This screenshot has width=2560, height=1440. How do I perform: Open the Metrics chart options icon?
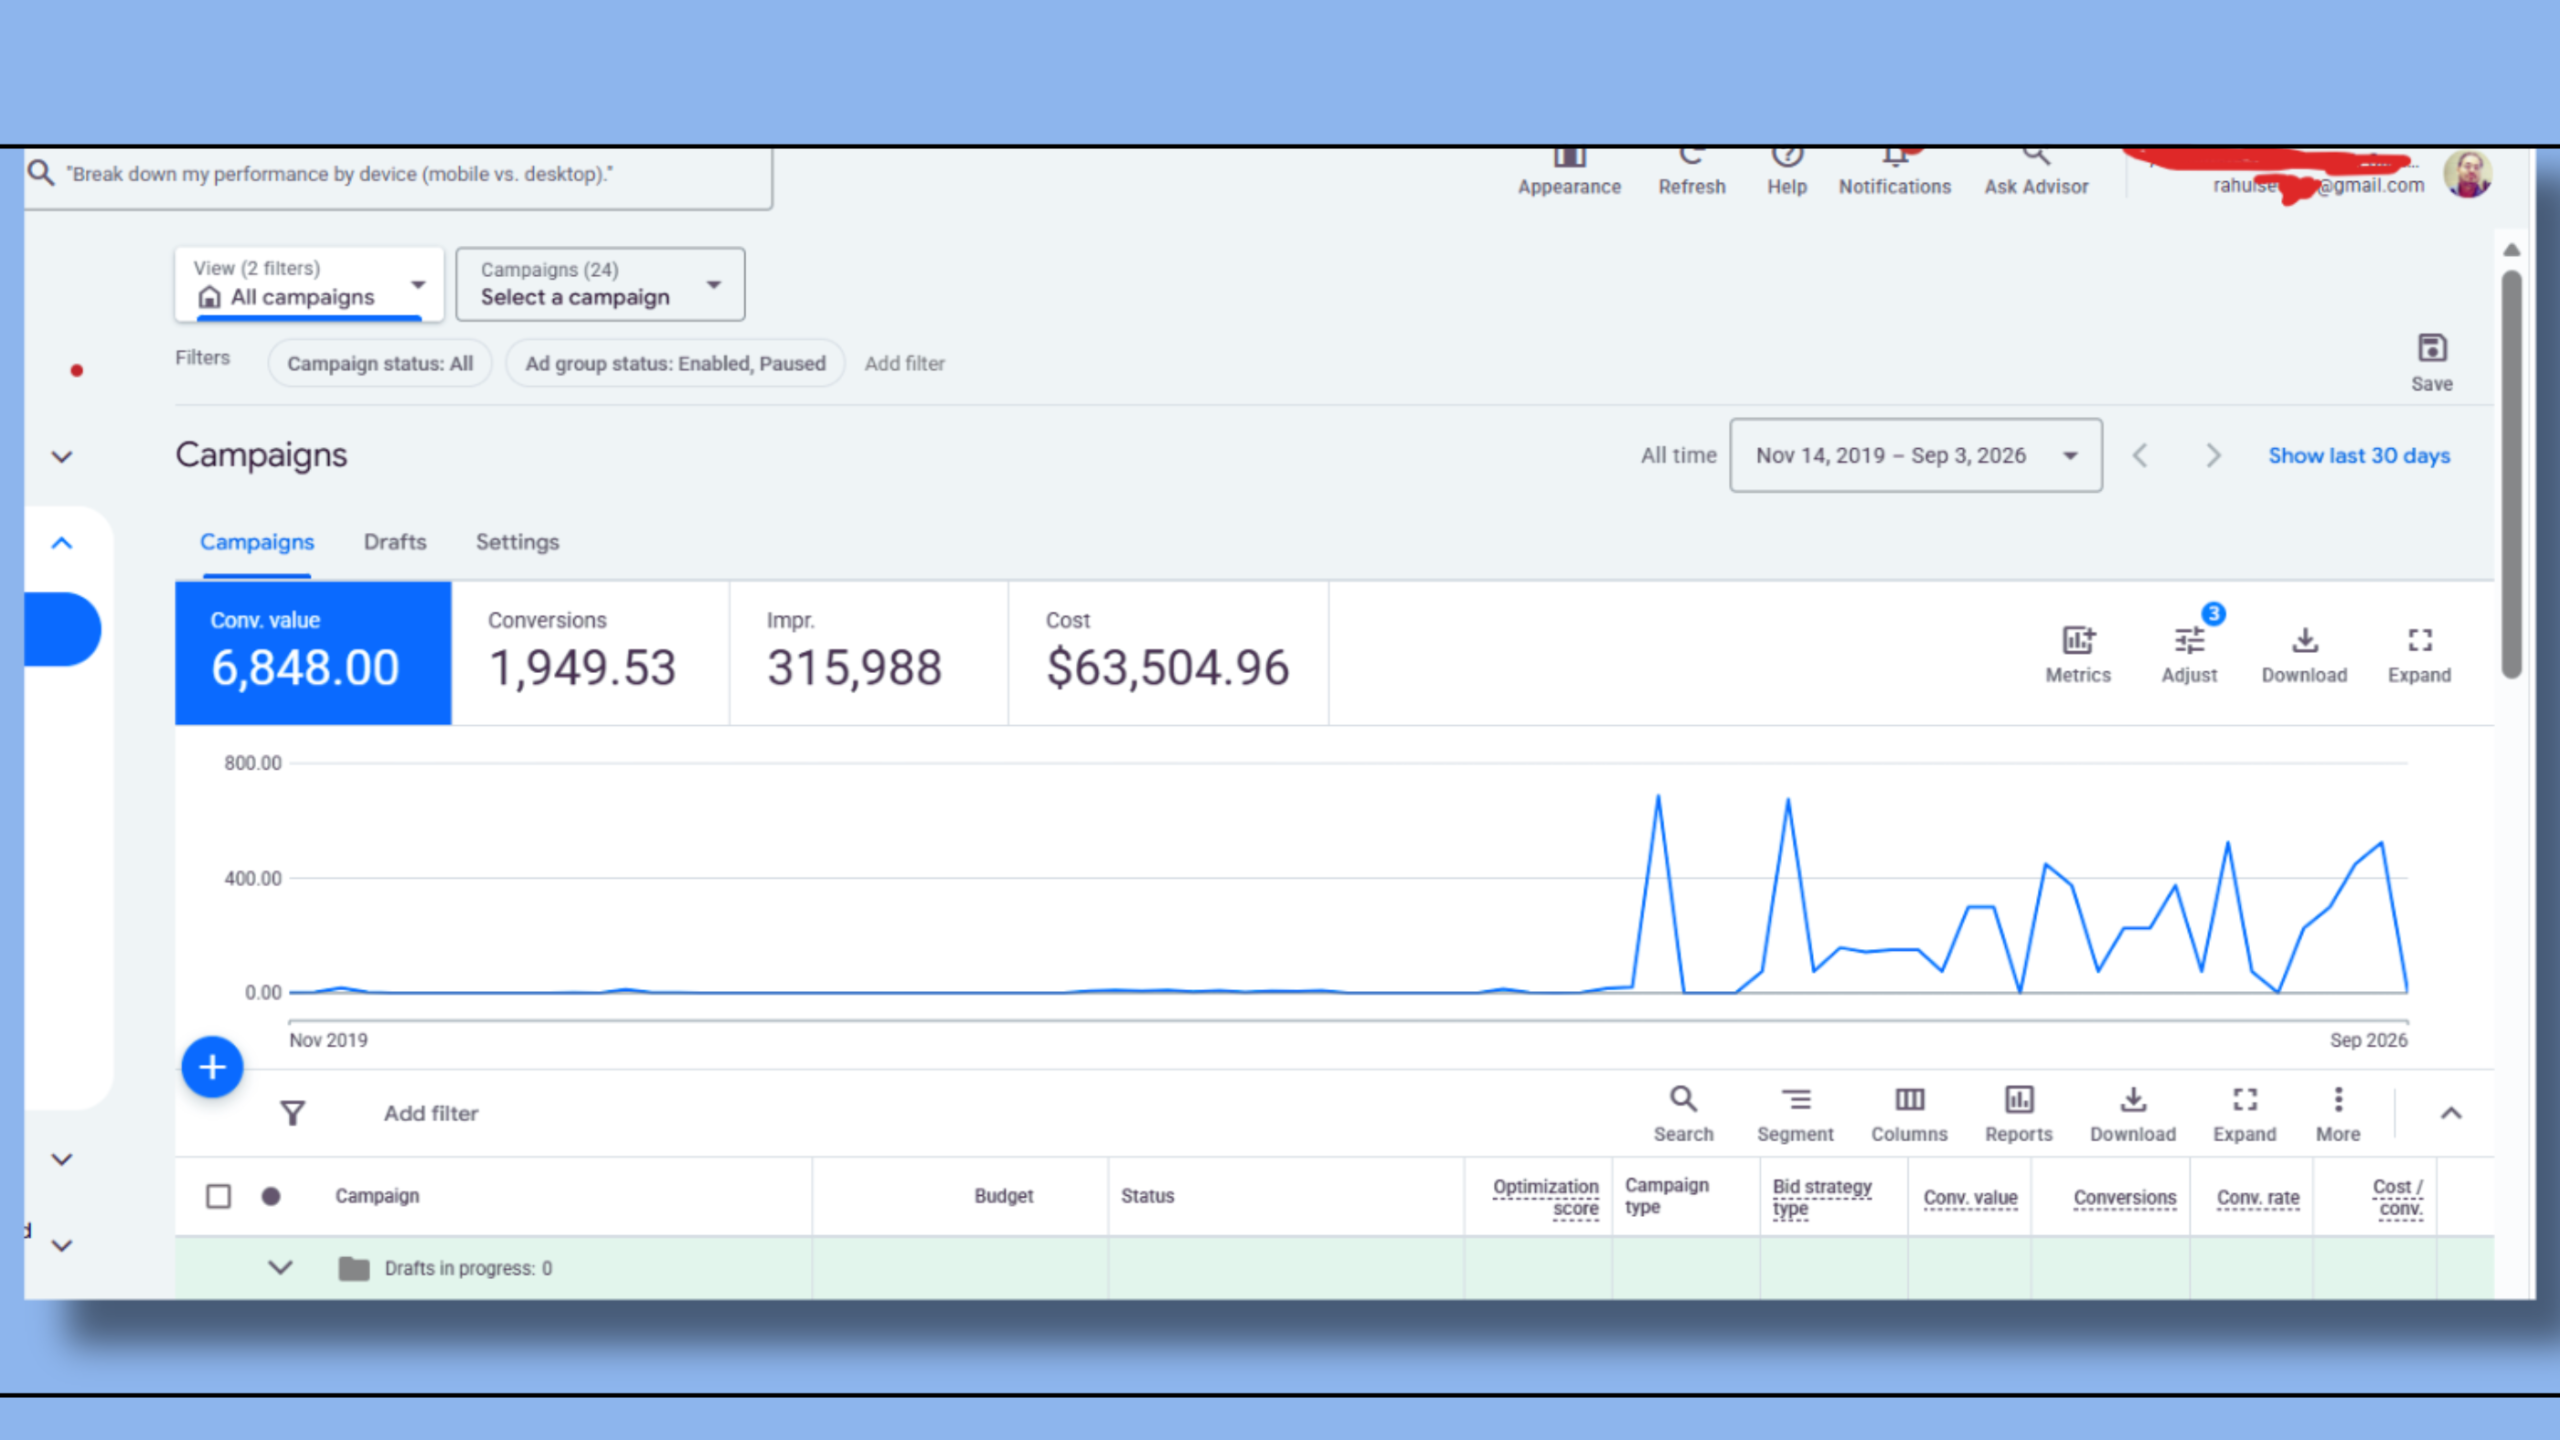2078,640
